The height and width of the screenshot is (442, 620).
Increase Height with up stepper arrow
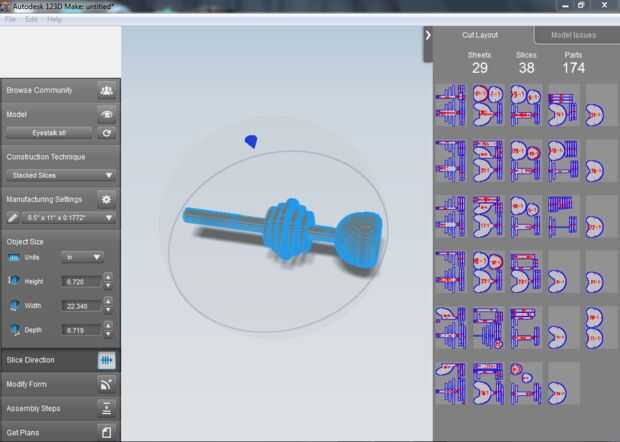[x=108, y=277]
